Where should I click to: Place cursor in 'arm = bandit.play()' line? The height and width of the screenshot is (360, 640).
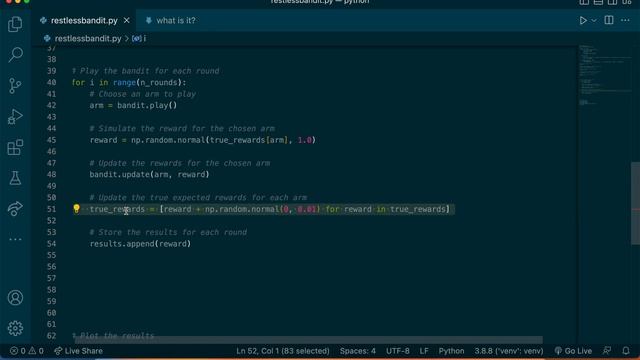[x=133, y=105]
